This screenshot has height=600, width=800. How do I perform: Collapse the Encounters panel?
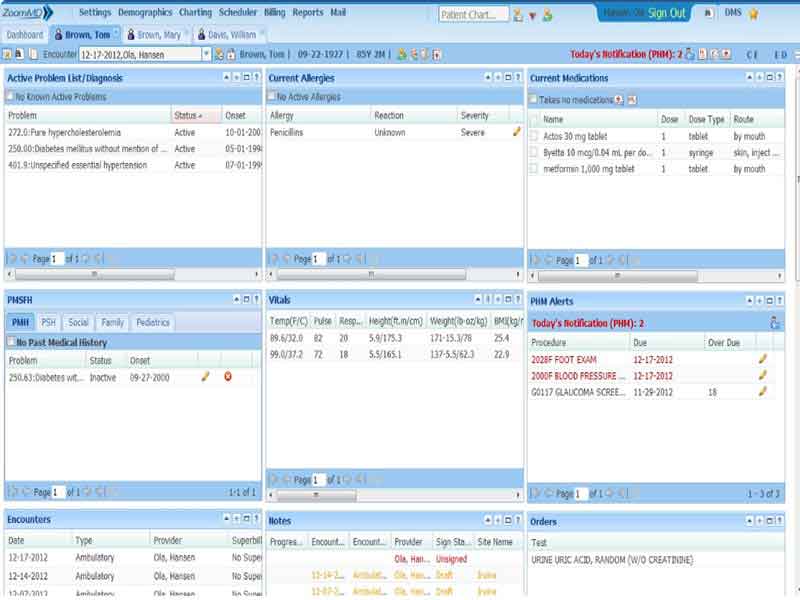227,518
